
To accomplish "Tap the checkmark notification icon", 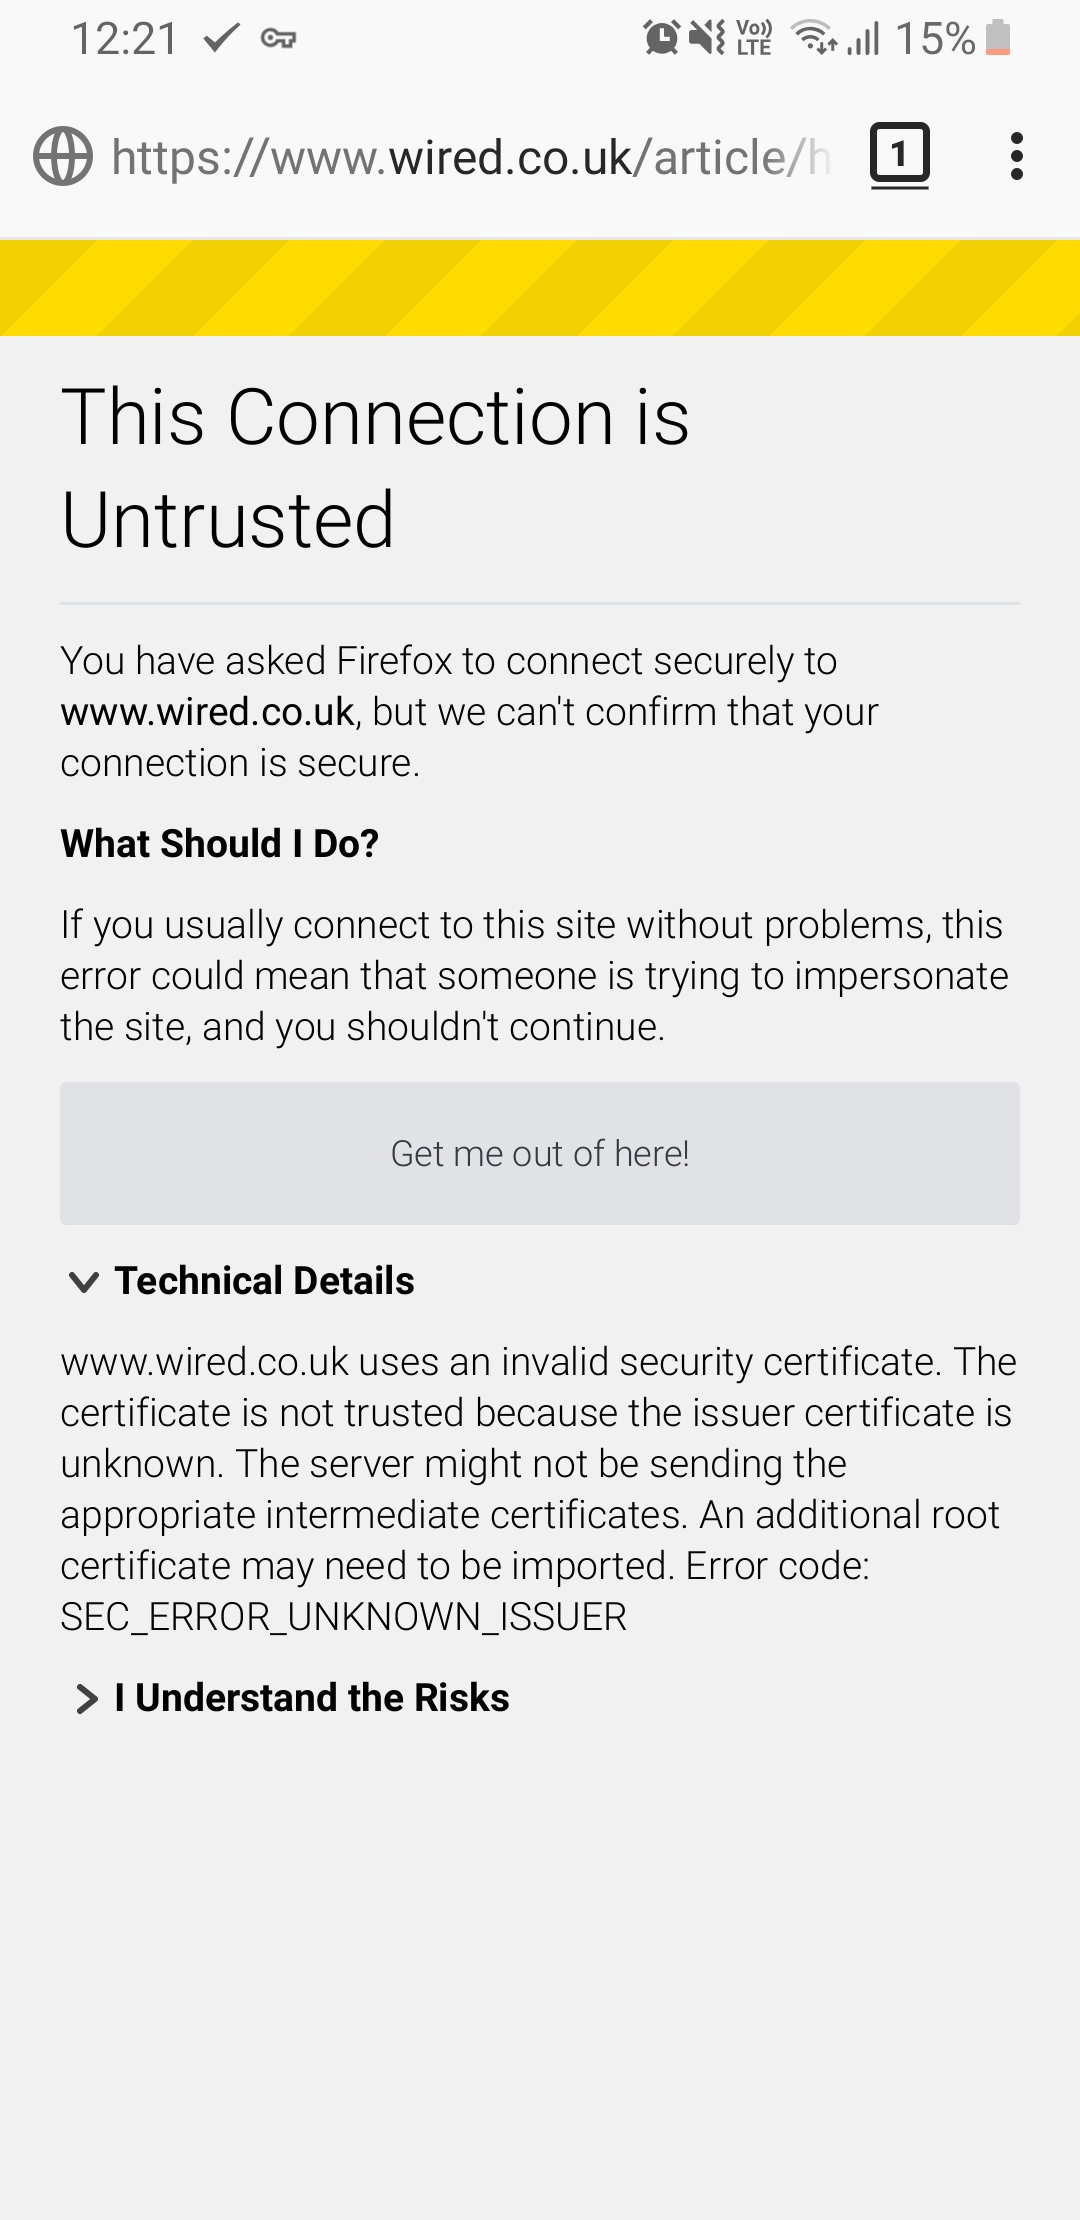I will [221, 39].
